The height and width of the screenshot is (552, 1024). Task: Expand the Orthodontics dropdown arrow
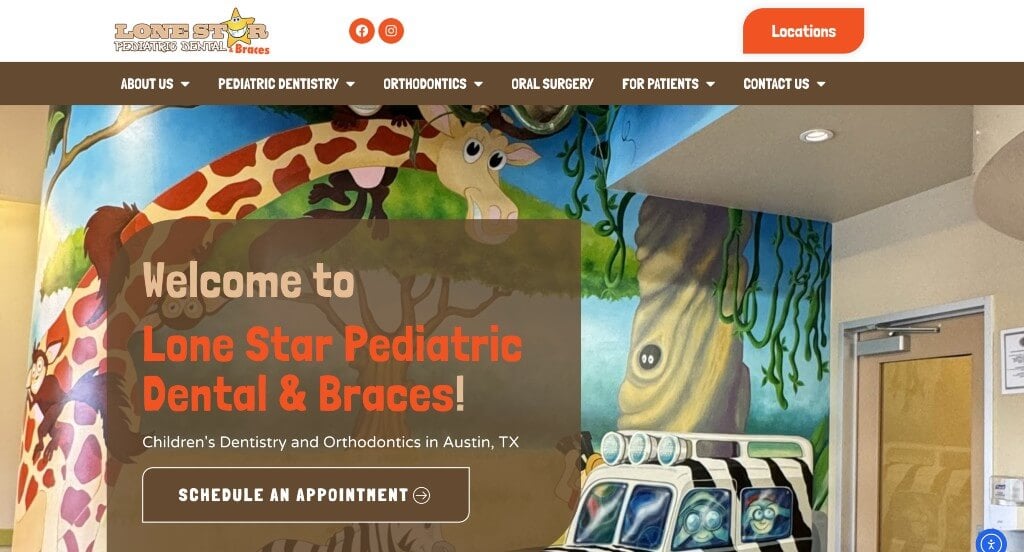click(x=479, y=84)
